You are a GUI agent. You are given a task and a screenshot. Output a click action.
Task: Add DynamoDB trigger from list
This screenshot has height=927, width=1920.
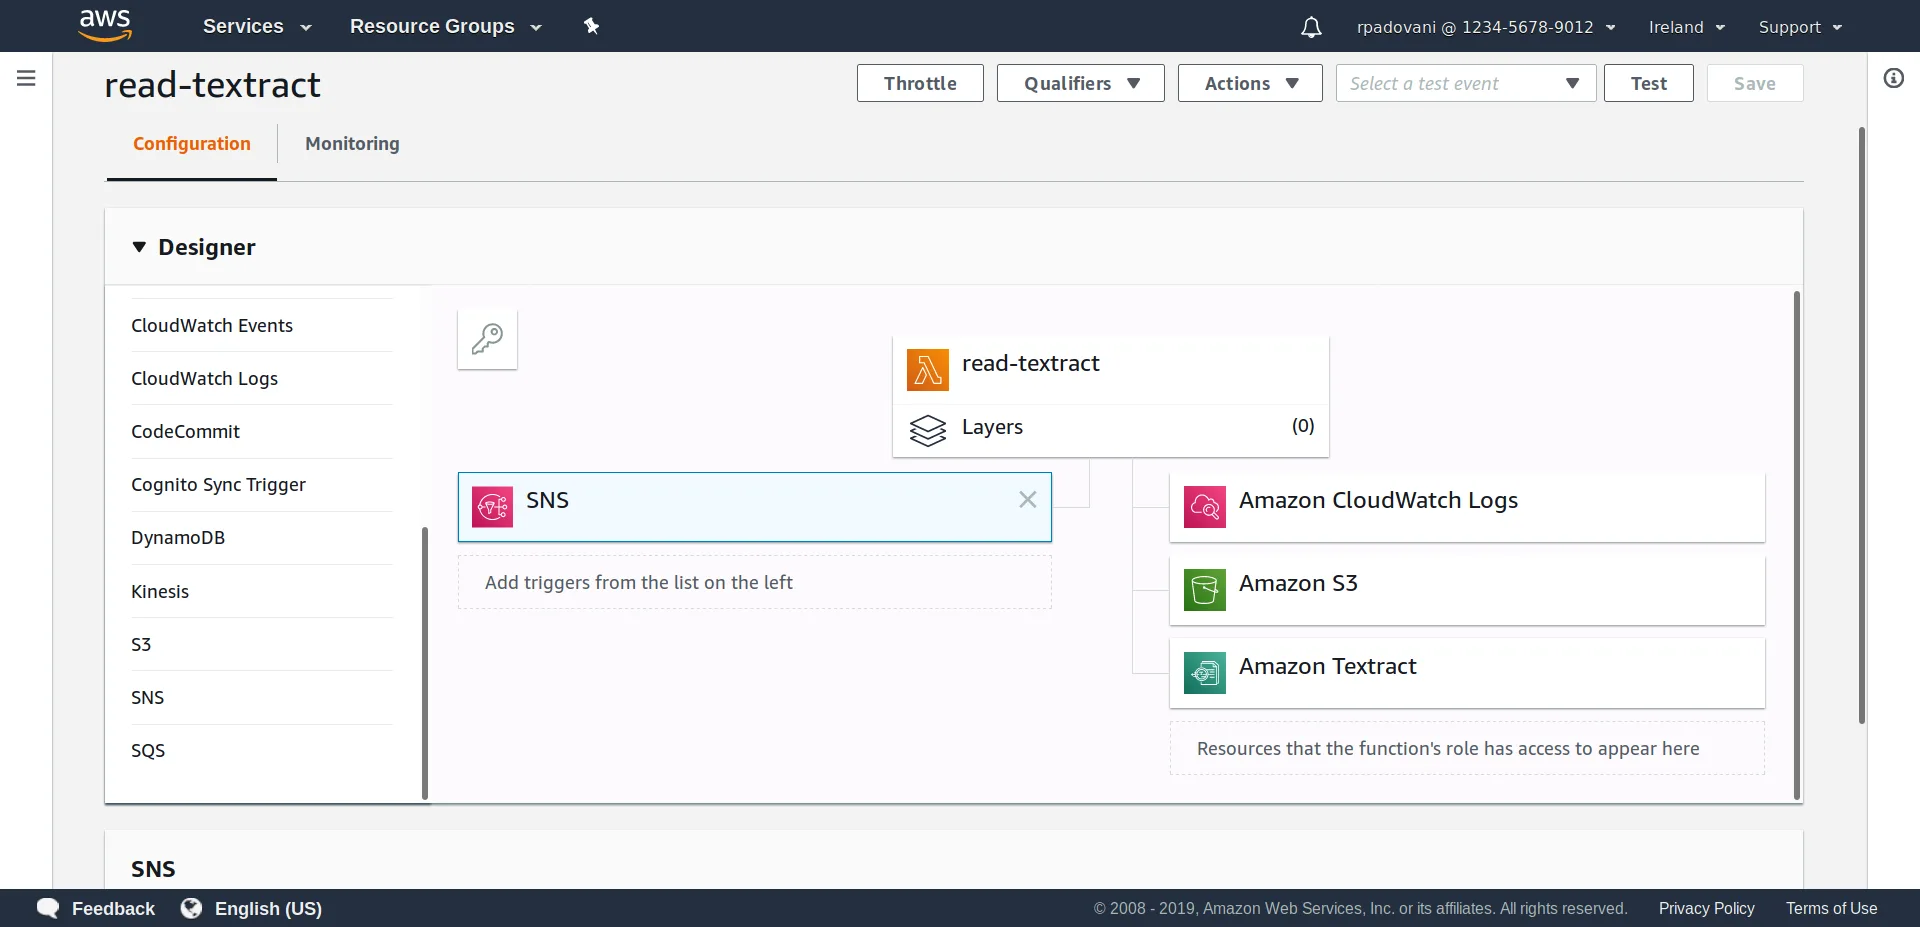click(261, 537)
